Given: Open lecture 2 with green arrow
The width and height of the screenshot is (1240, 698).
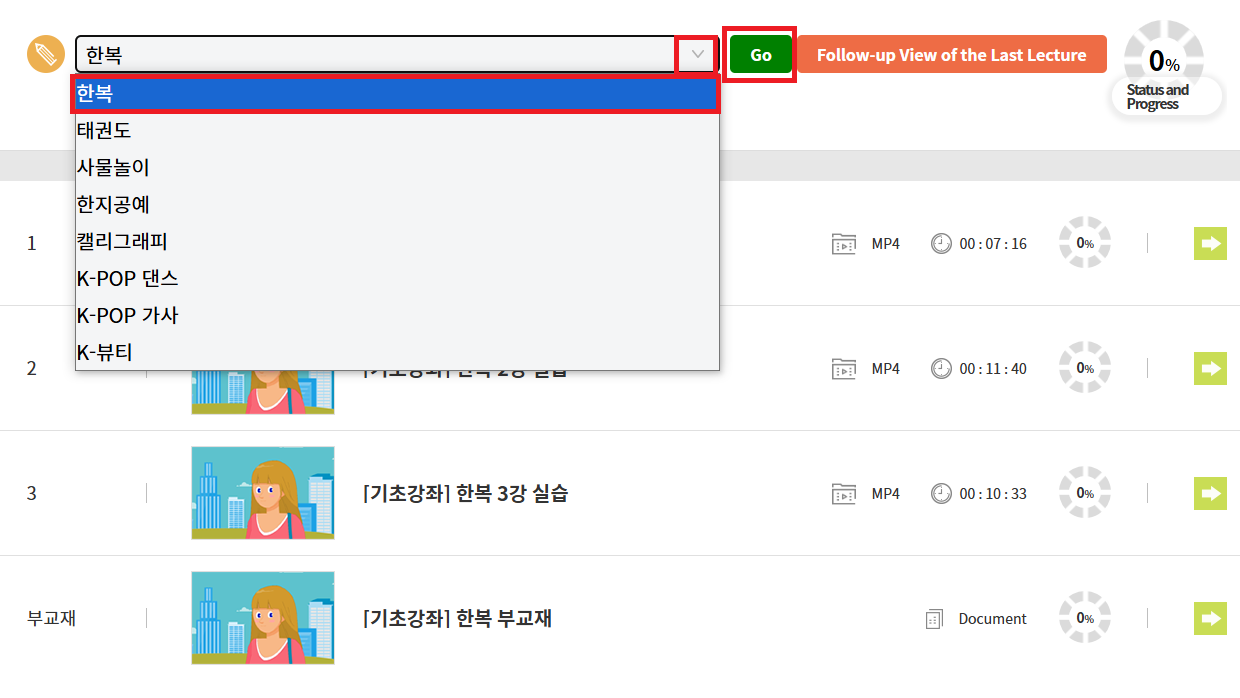Looking at the screenshot, I should (x=1210, y=368).
